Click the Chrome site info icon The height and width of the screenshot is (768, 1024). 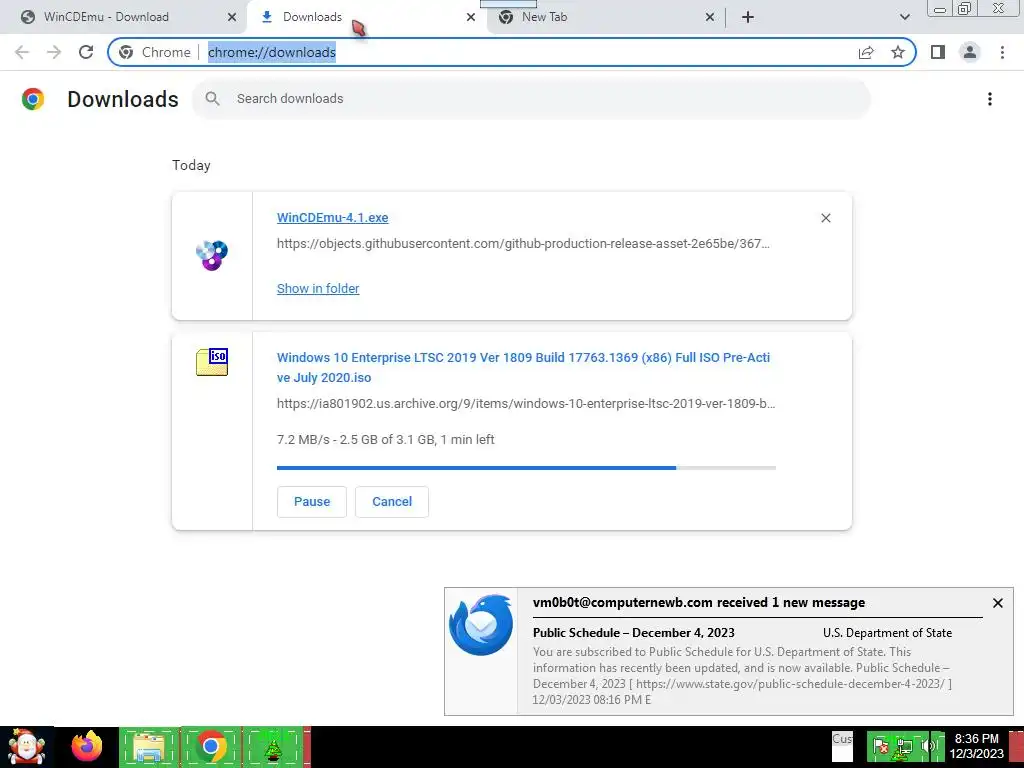pyautogui.click(x=127, y=52)
